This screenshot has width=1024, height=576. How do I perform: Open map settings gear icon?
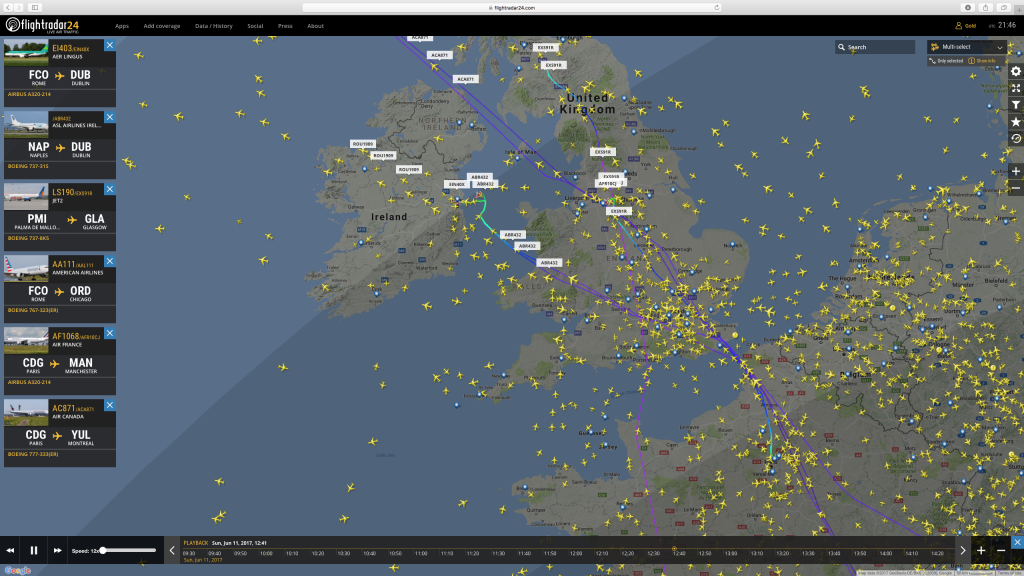click(x=1016, y=71)
